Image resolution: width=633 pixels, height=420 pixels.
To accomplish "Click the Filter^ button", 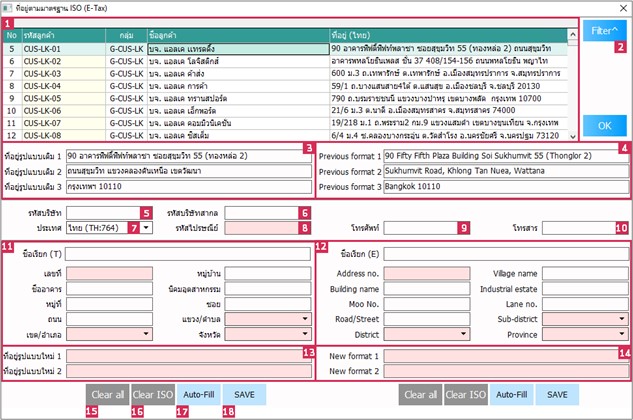I will pyautogui.click(x=604, y=31).
